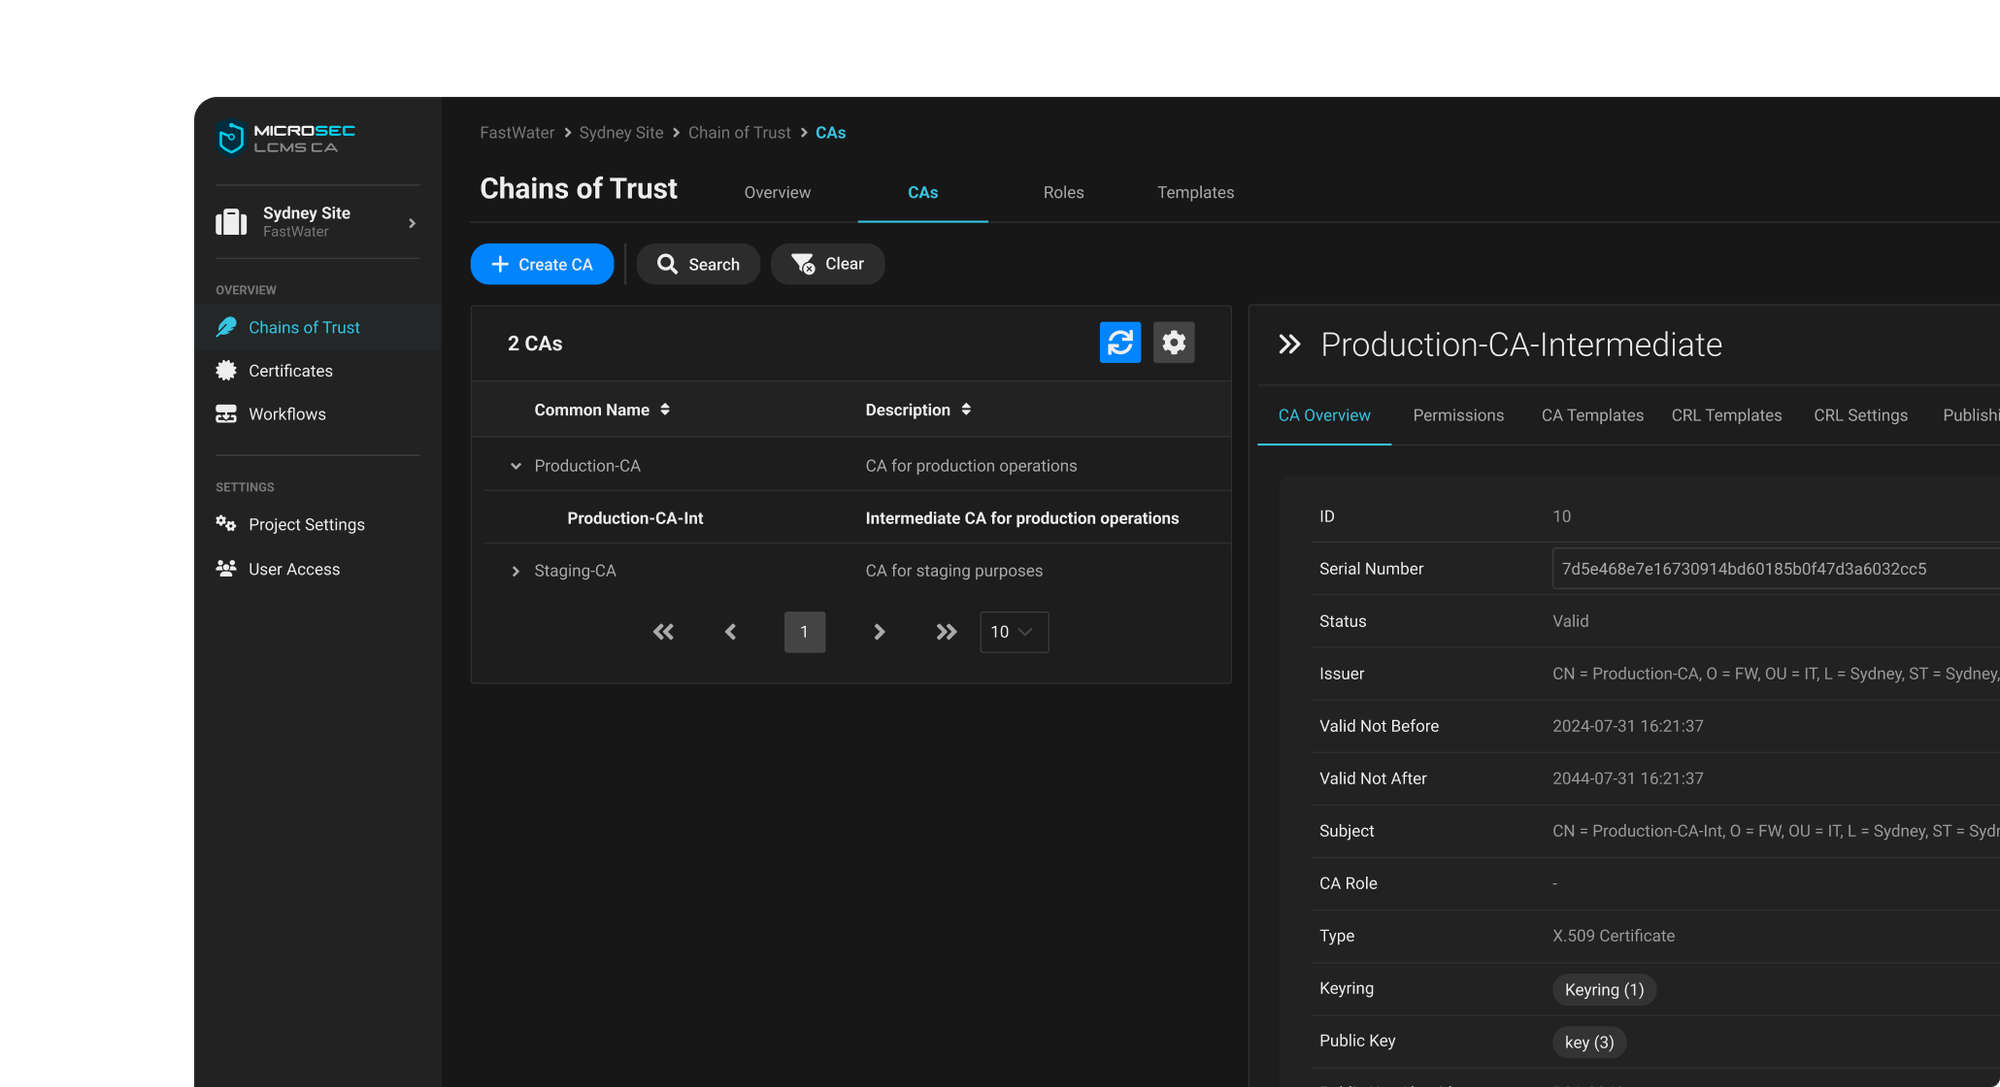Click the Create CA button

point(542,264)
